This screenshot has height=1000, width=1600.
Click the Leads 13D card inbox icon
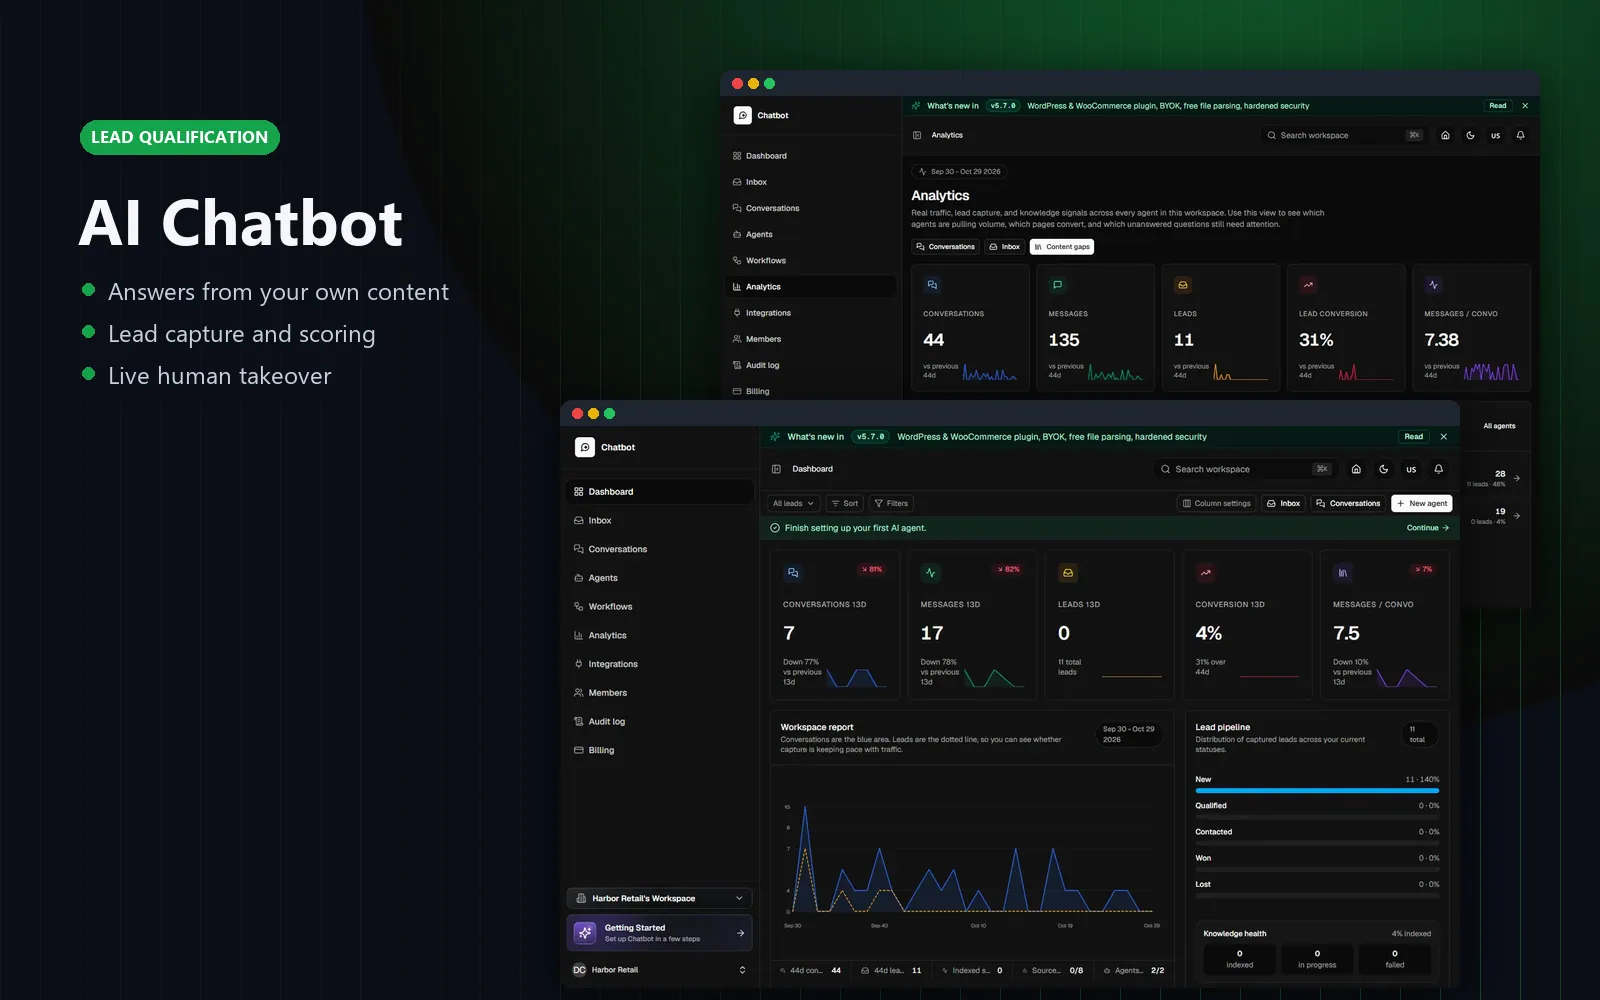[x=1068, y=573]
